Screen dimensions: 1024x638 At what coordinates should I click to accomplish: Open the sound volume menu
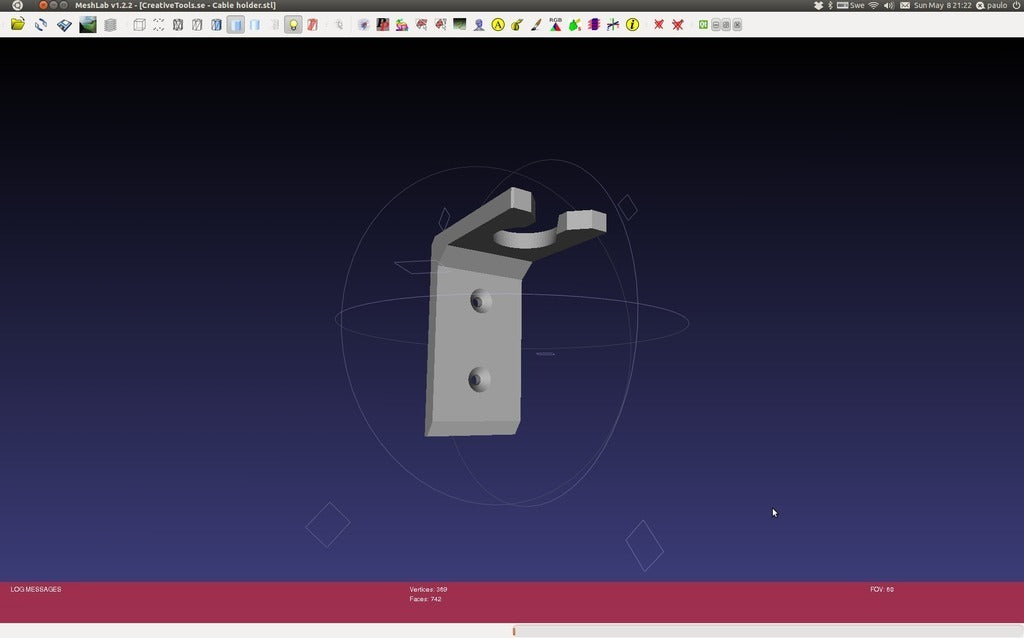(889, 5)
